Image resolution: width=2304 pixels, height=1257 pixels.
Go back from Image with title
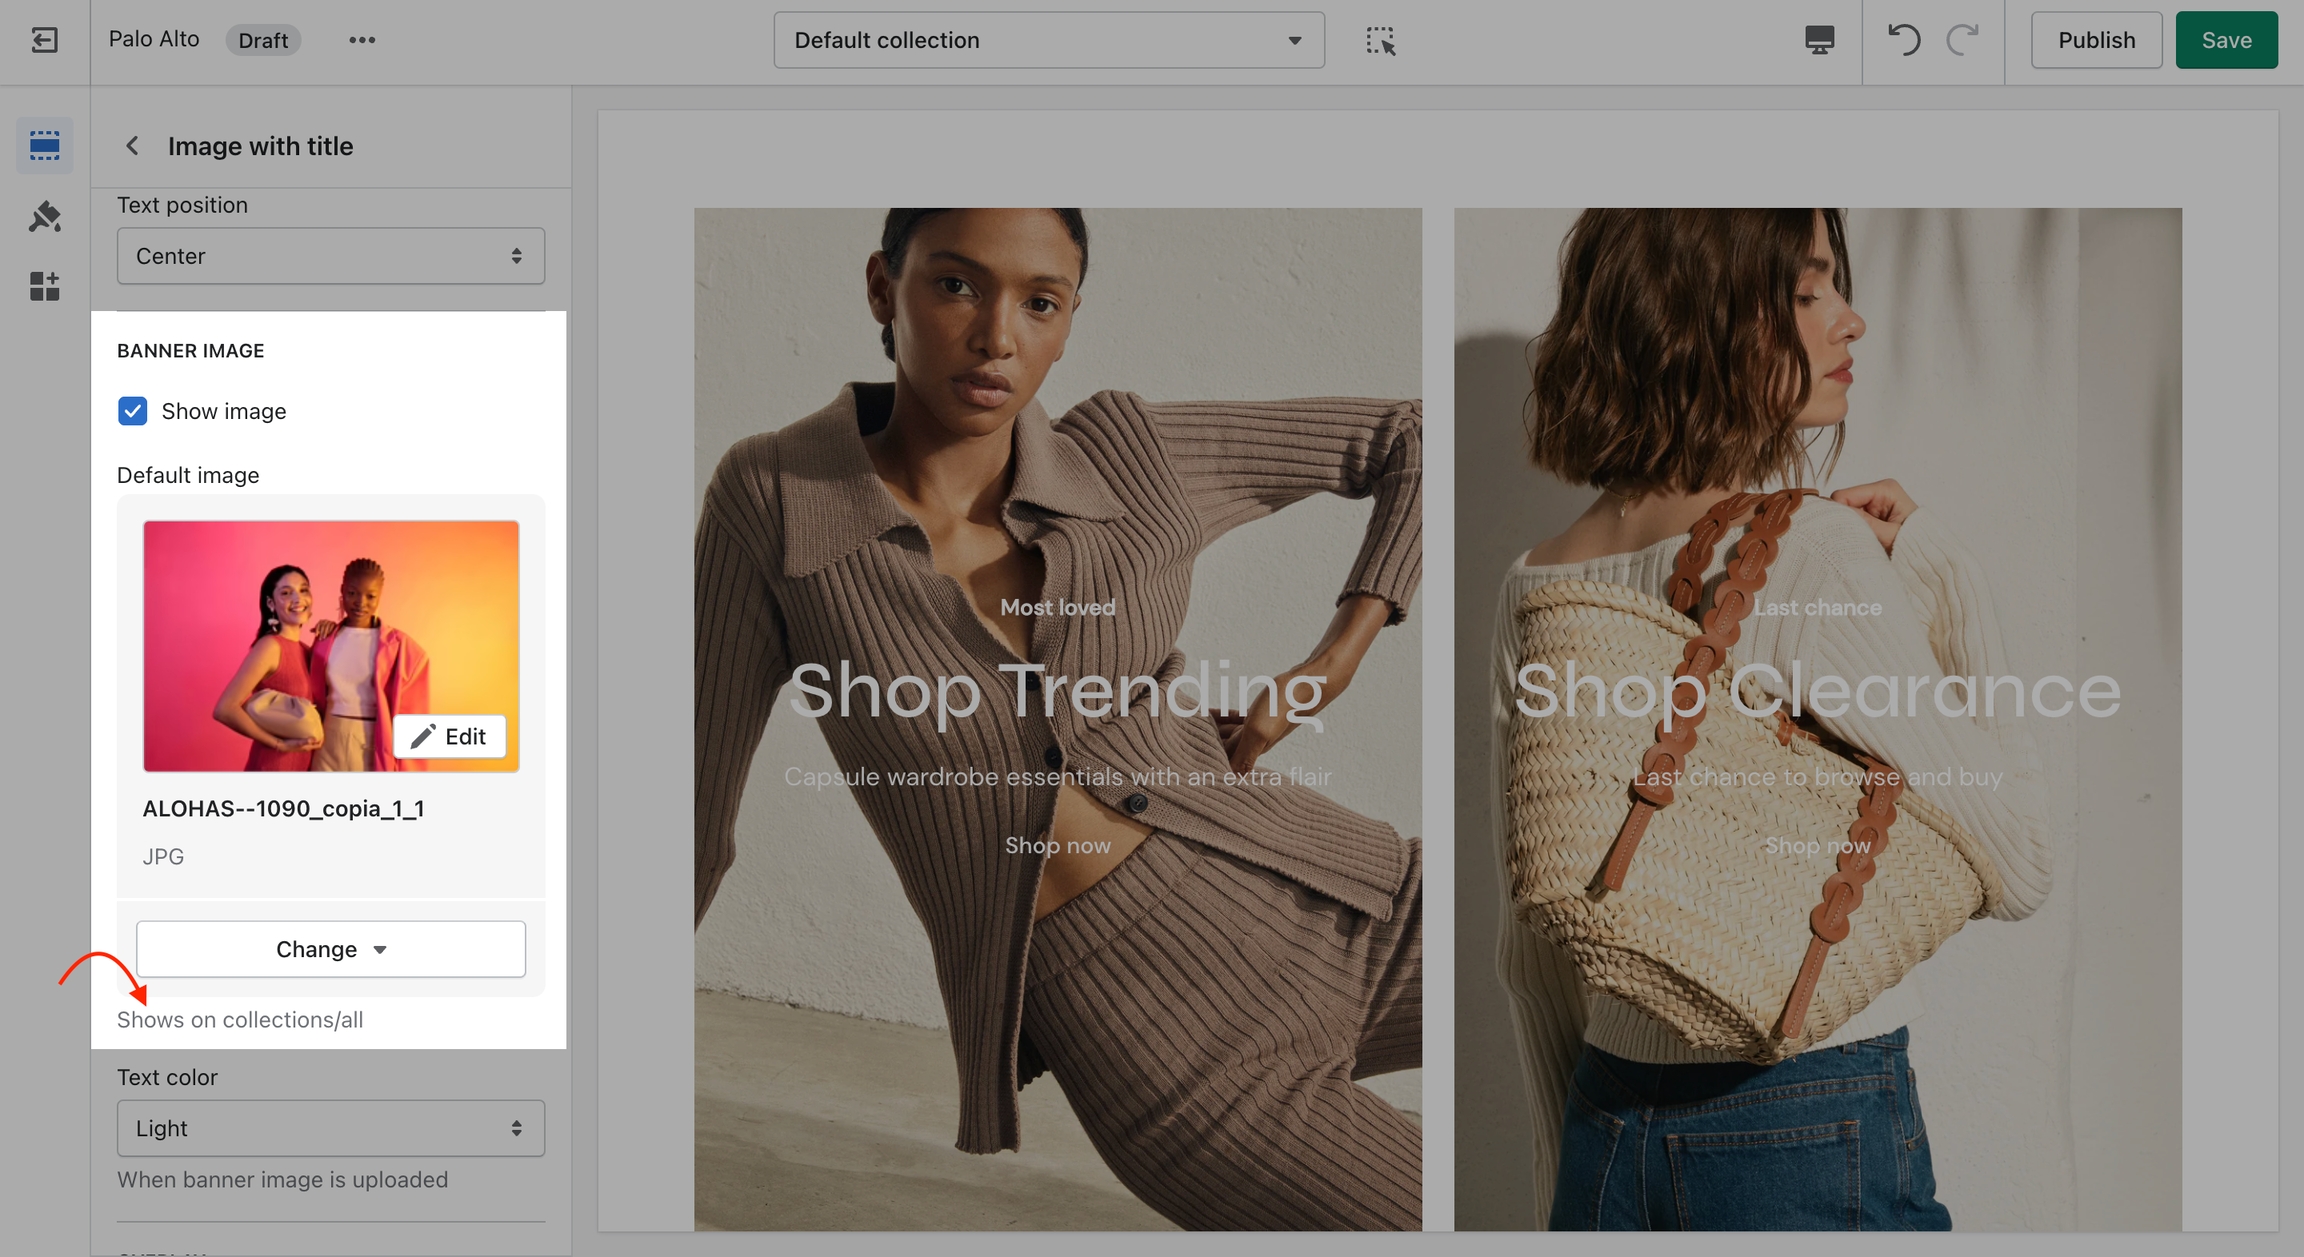(132, 146)
